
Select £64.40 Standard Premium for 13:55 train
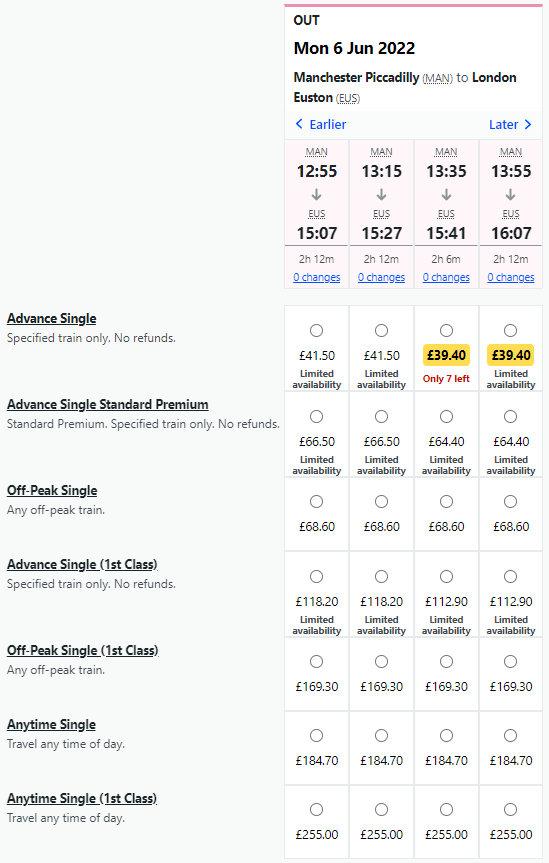[510, 417]
